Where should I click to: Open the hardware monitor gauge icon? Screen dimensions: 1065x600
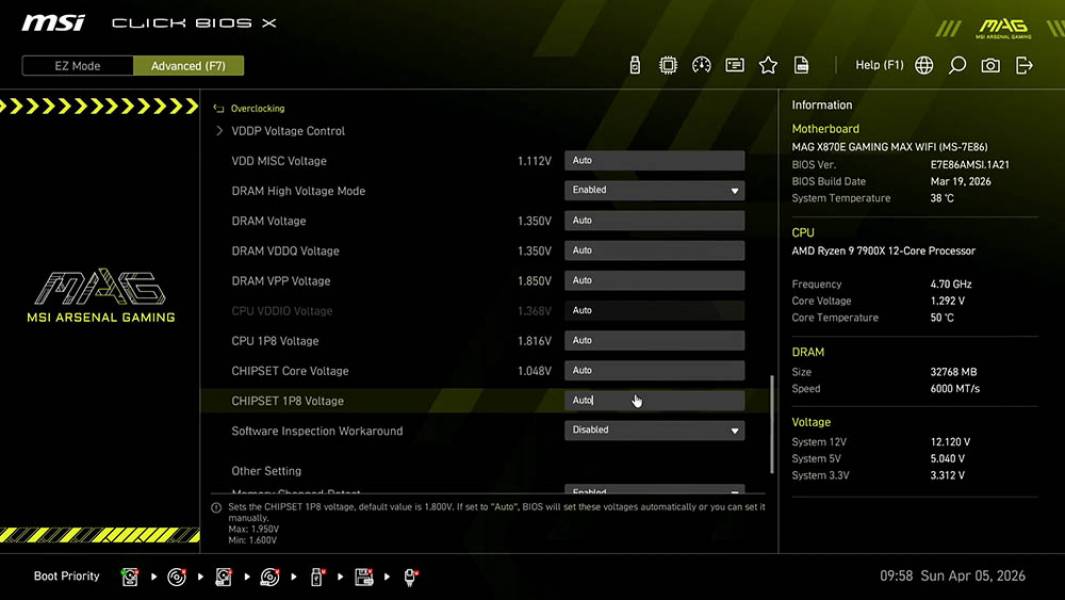pyautogui.click(x=701, y=64)
